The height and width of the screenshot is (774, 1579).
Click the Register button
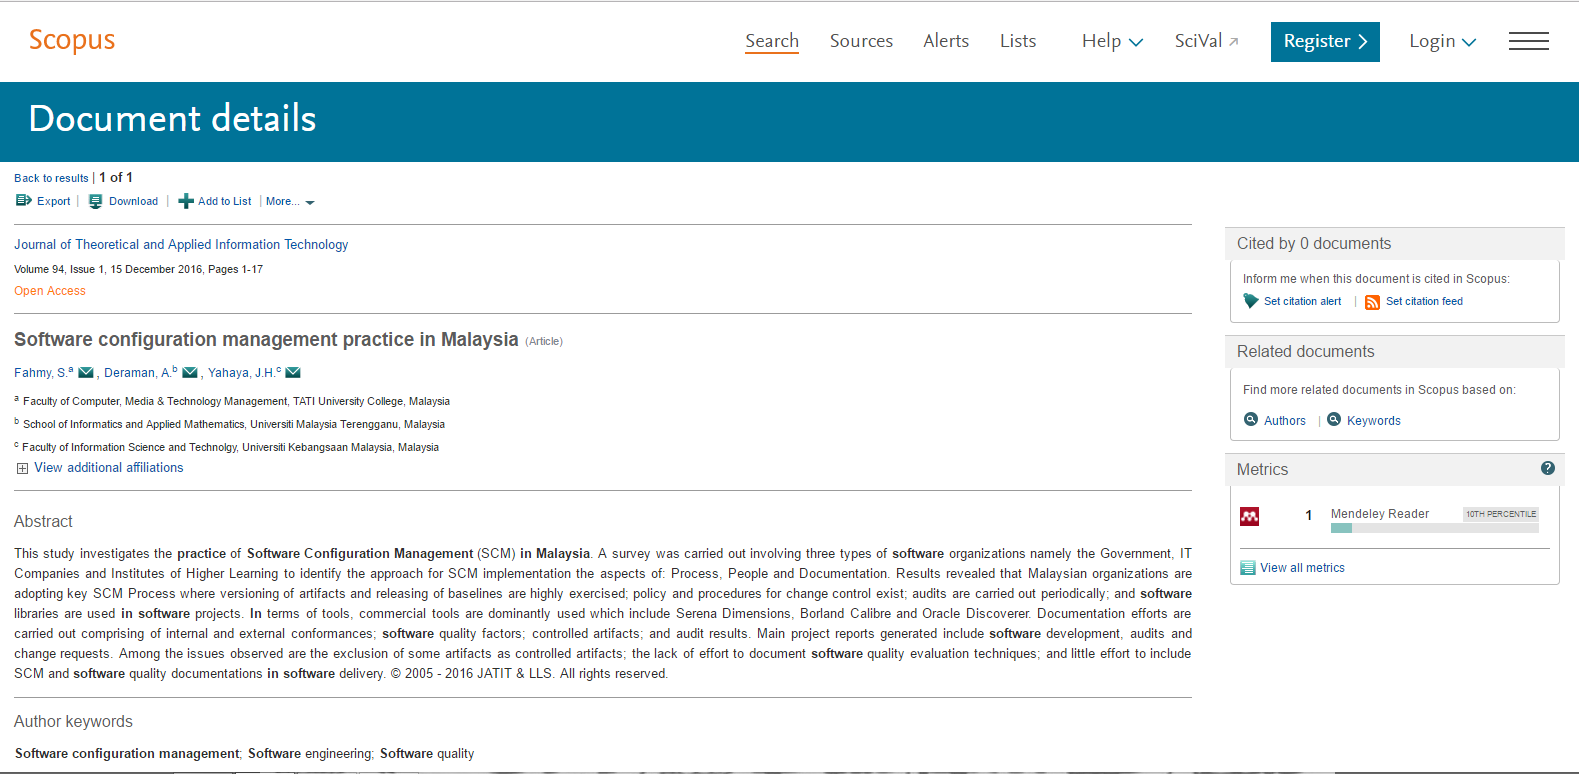tap(1325, 42)
